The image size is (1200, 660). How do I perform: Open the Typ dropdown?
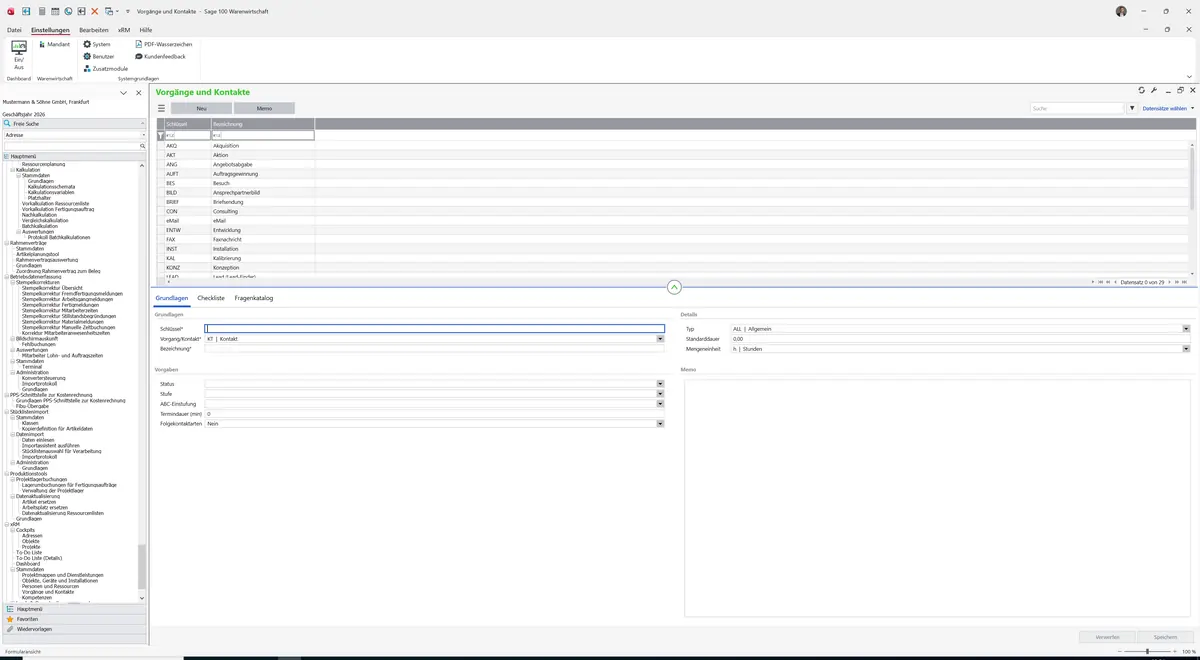(1186, 329)
